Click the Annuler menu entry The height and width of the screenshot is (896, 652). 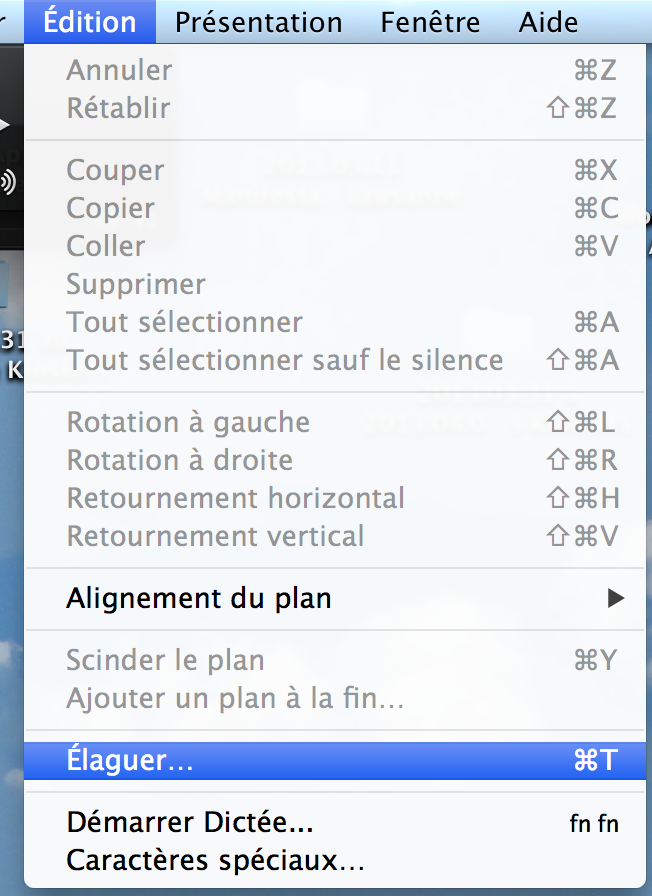coord(119,70)
